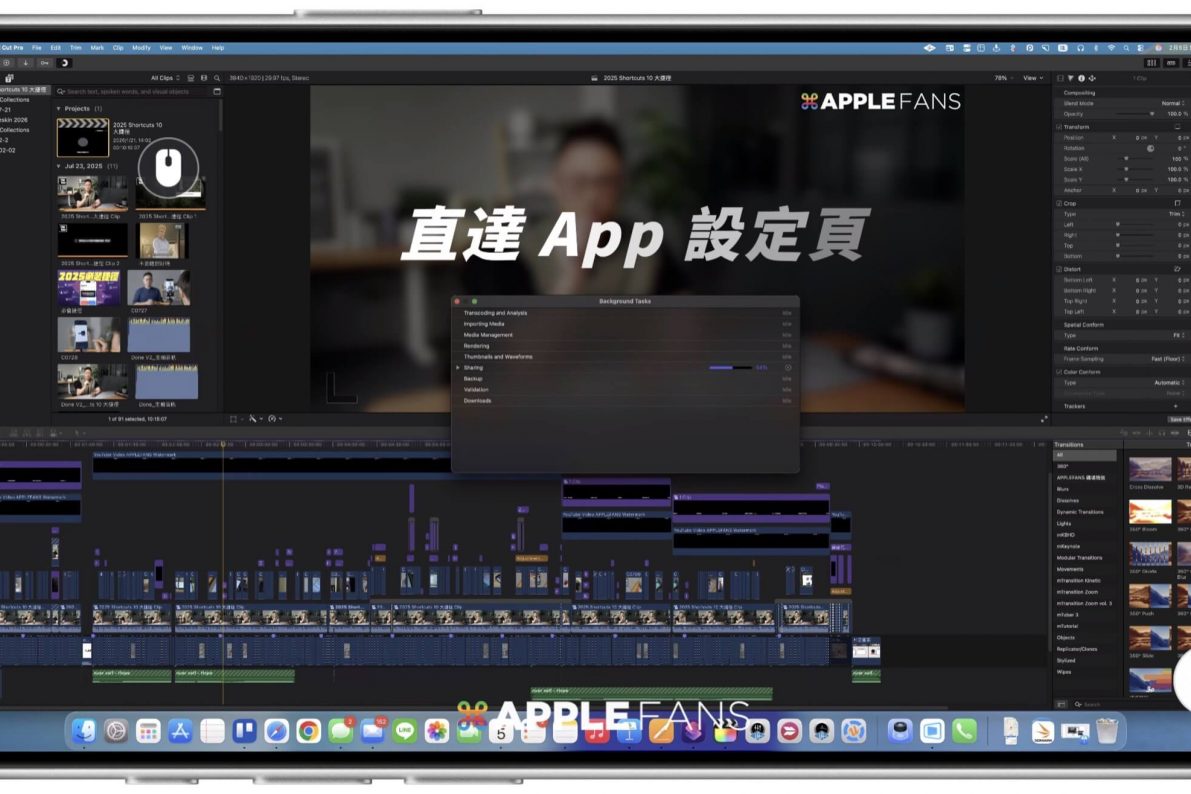Image resolution: width=1191 pixels, height=794 pixels.
Task: Adjust the Opacity slider in Compositing
Action: point(1150,114)
